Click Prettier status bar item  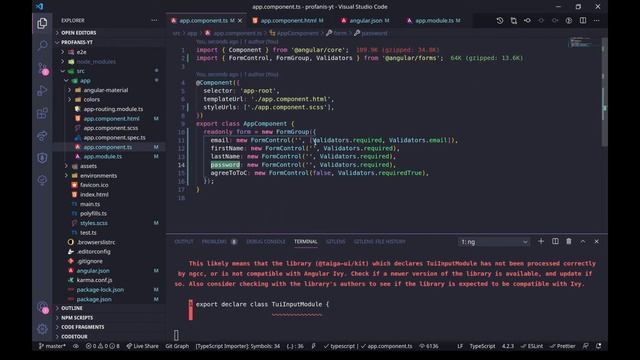click(x=563, y=346)
